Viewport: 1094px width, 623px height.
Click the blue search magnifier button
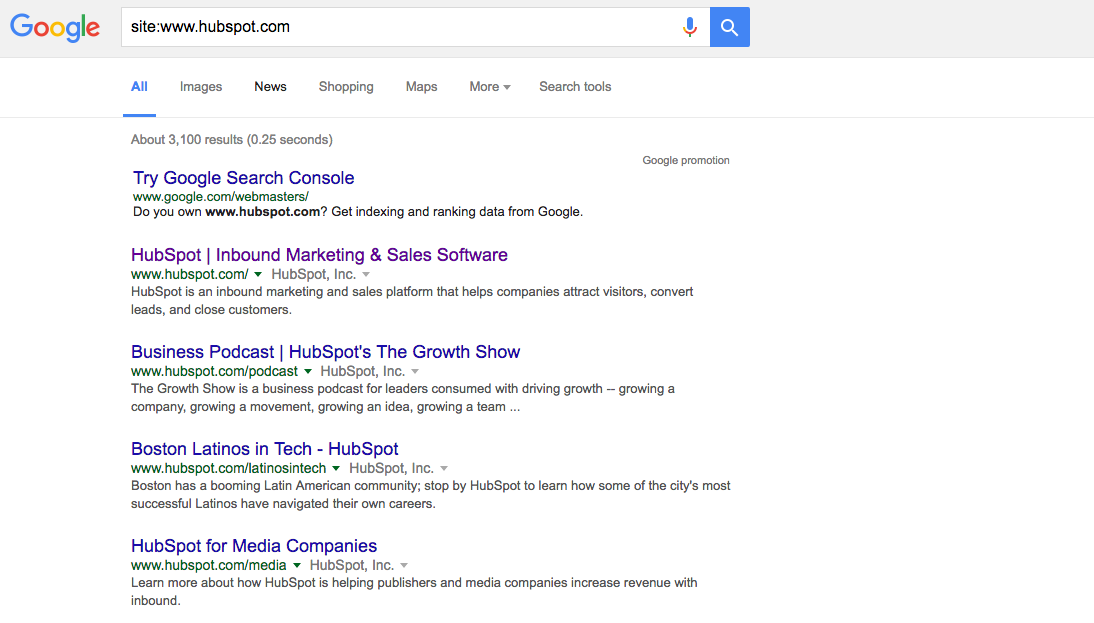tap(730, 27)
